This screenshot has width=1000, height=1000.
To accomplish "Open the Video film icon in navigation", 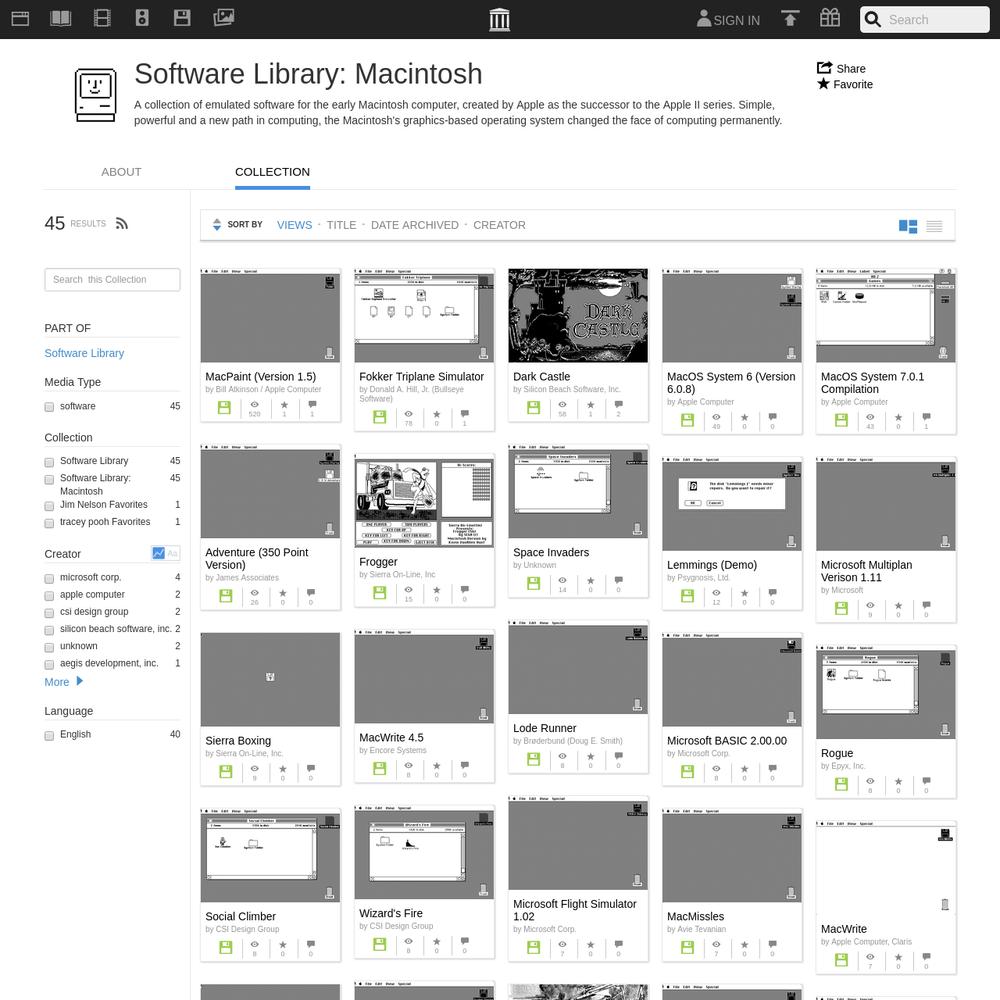I will (102, 18).
